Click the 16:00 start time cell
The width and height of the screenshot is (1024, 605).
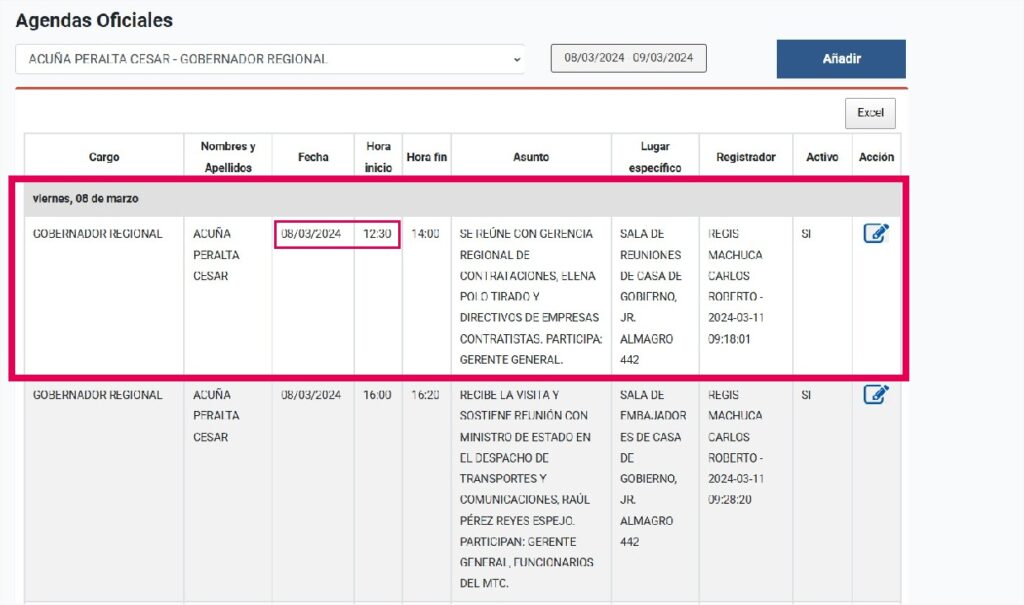(x=377, y=395)
